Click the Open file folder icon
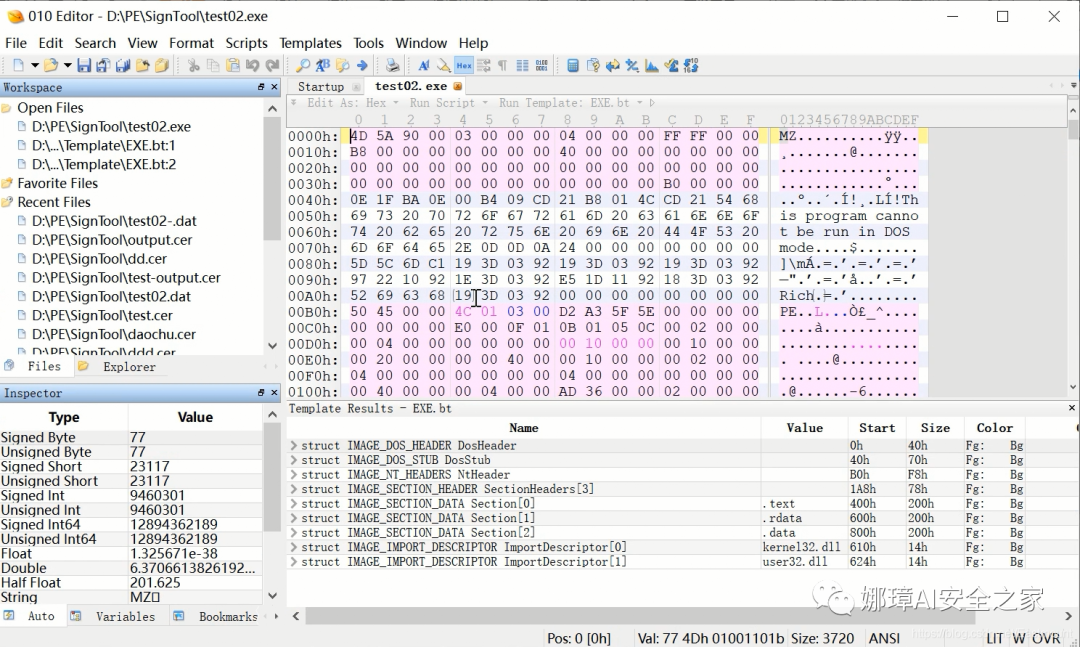 click(x=51, y=65)
